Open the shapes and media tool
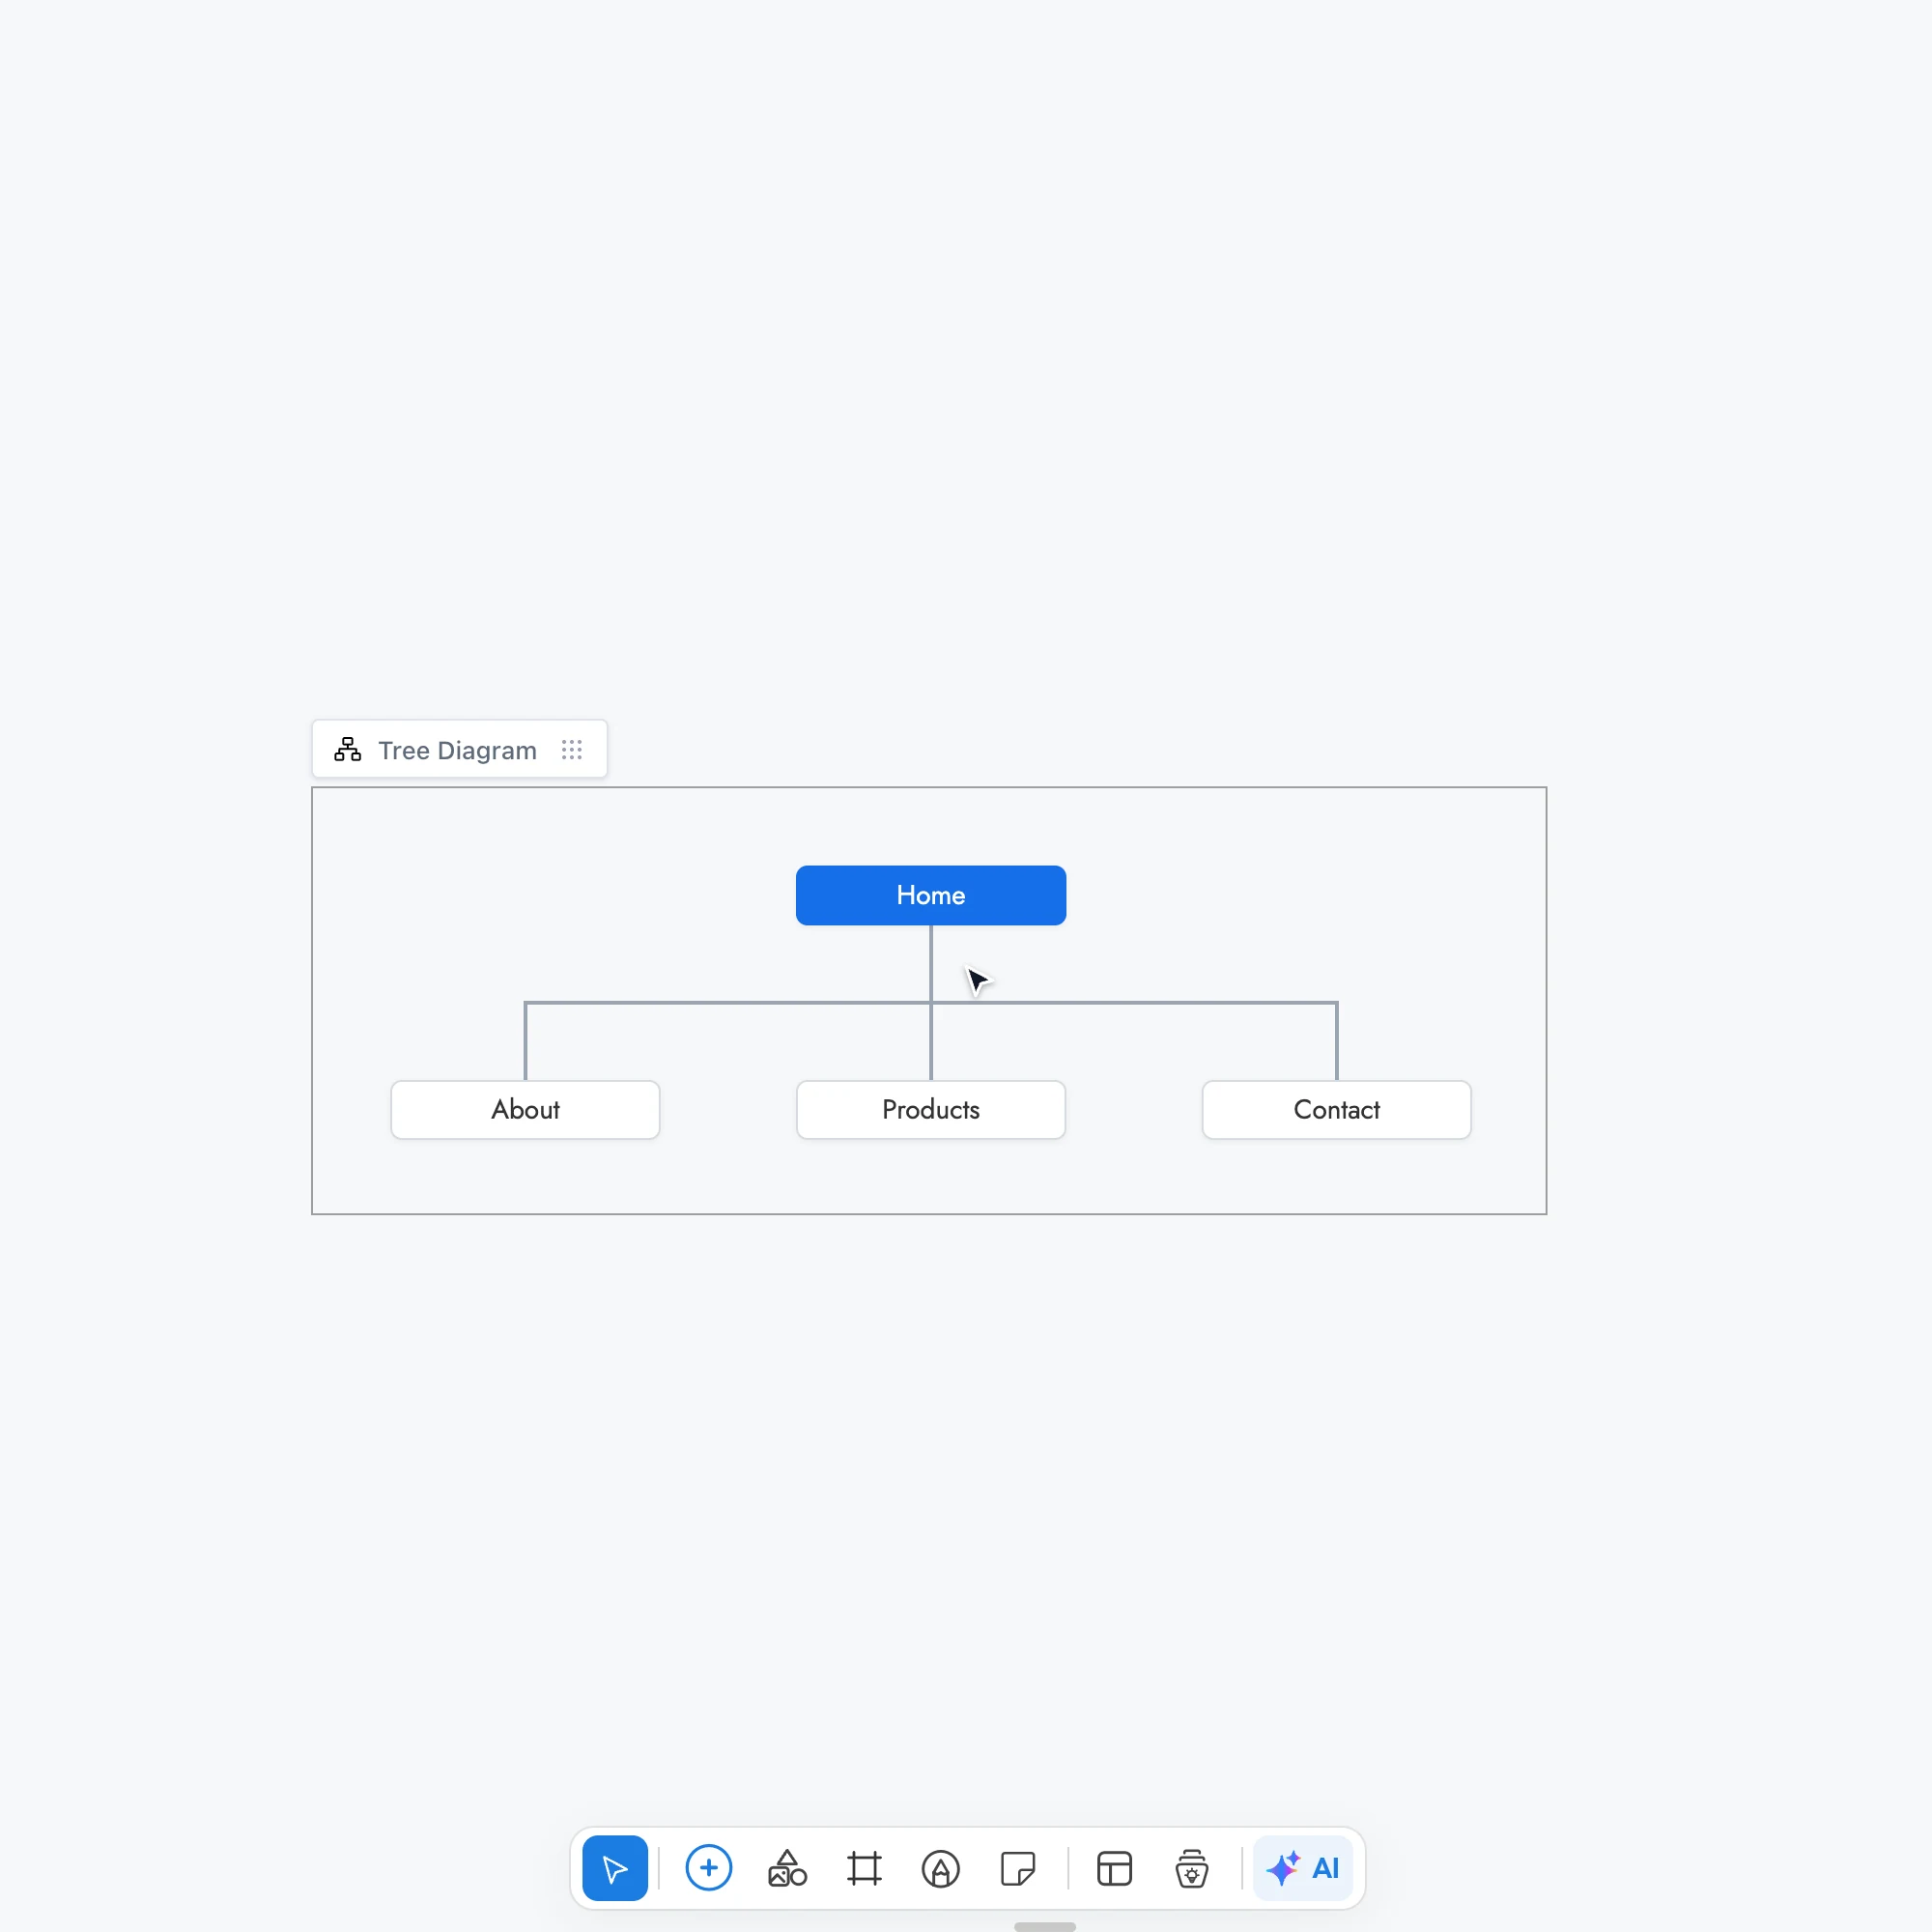Viewport: 1932px width, 1932px height. [787, 1868]
